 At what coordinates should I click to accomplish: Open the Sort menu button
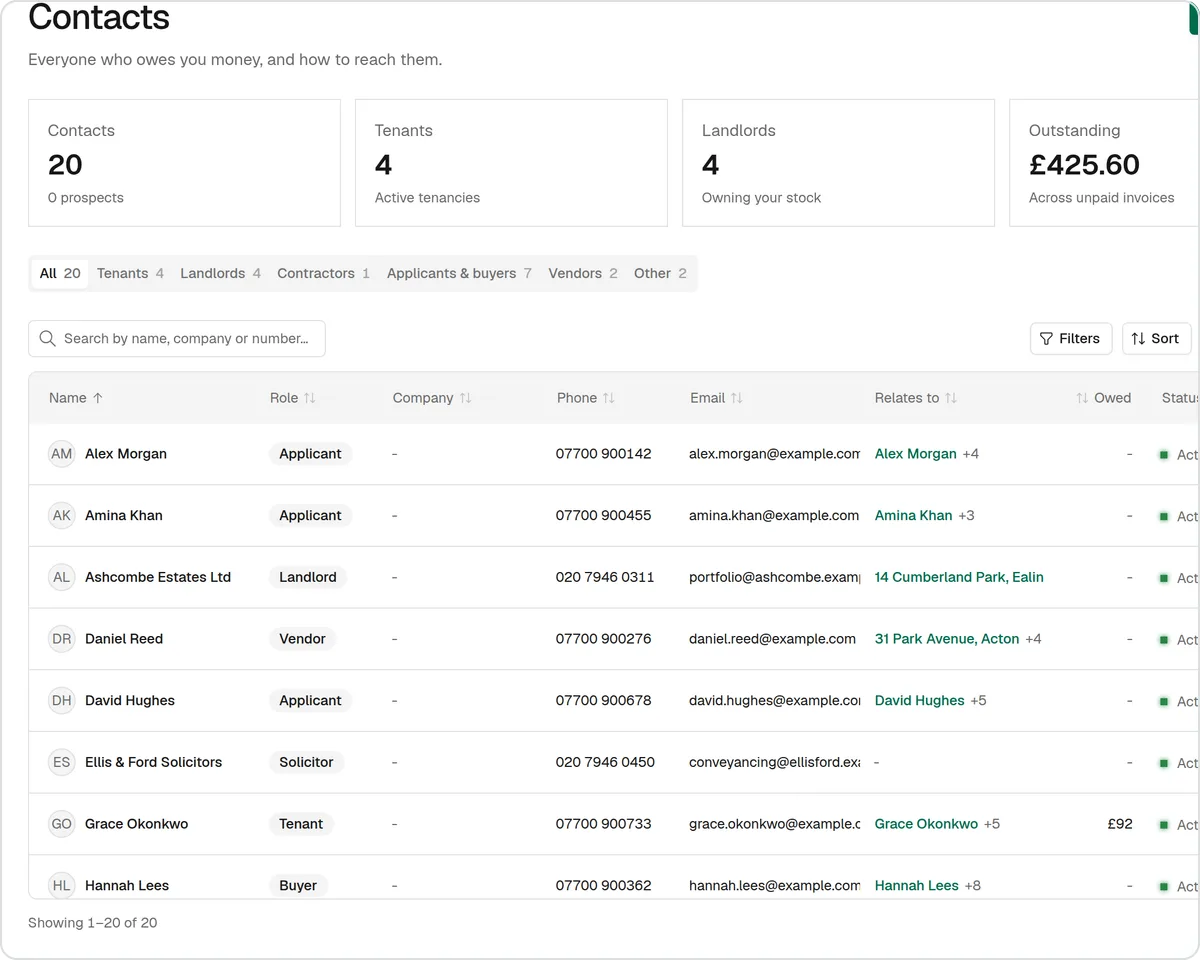[x=1157, y=339]
